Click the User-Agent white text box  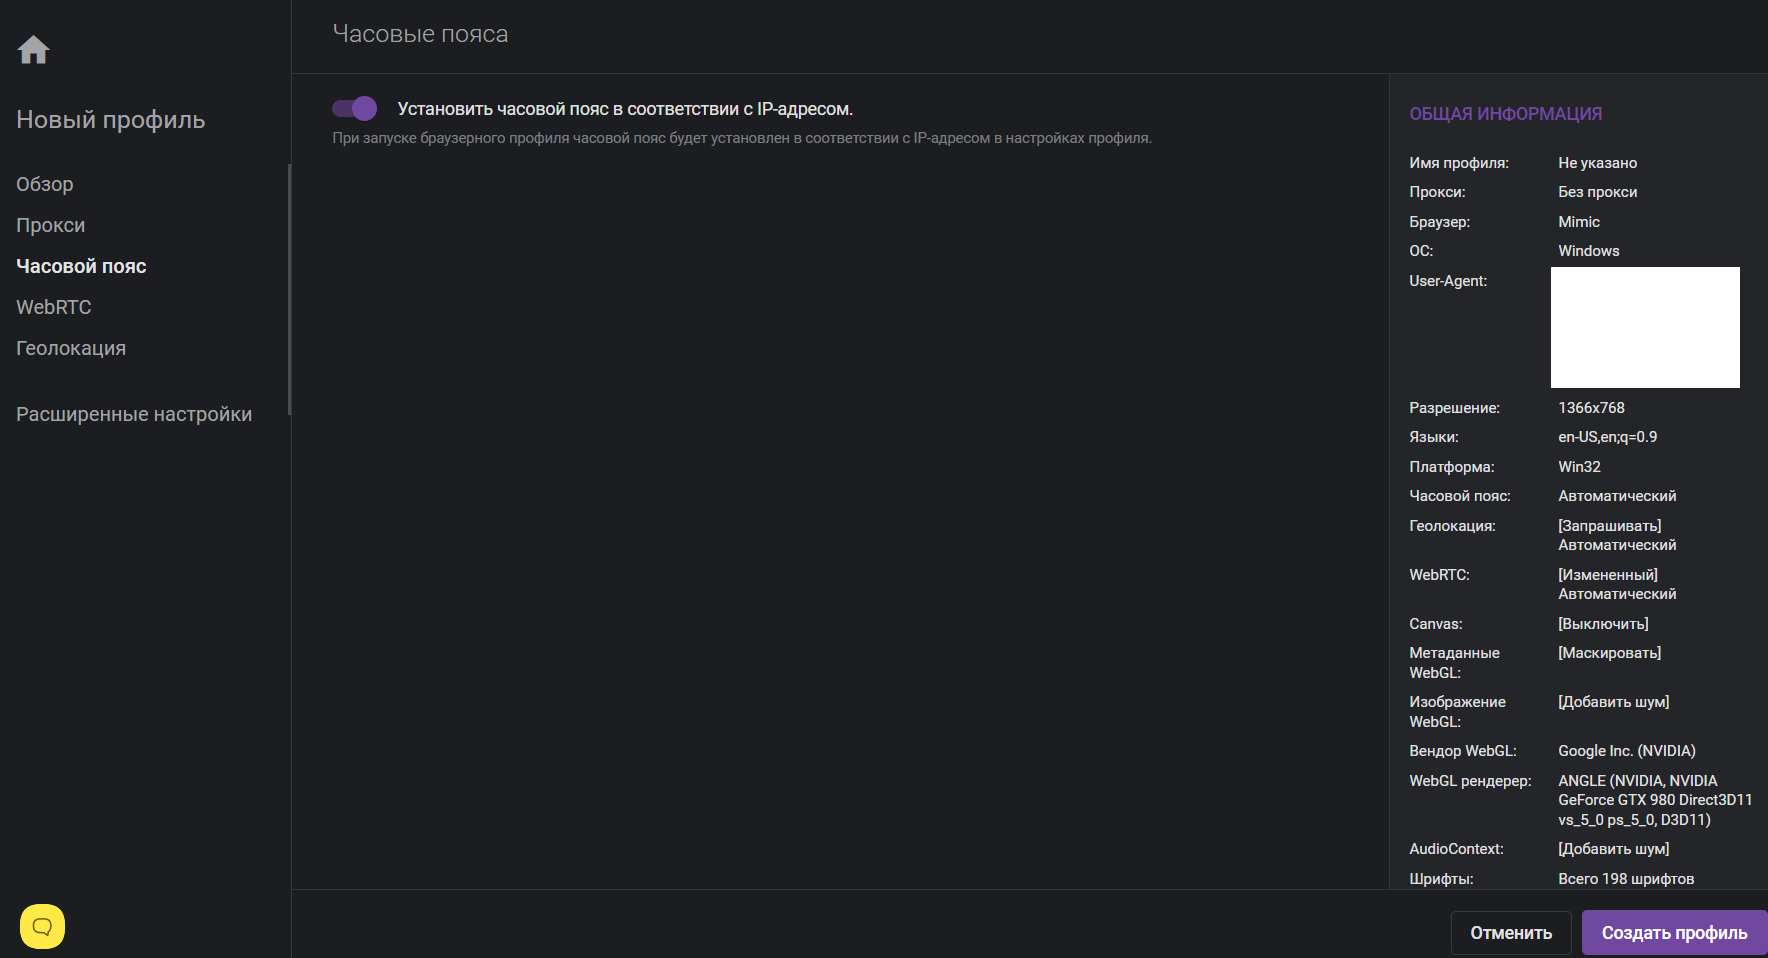tap(1645, 327)
